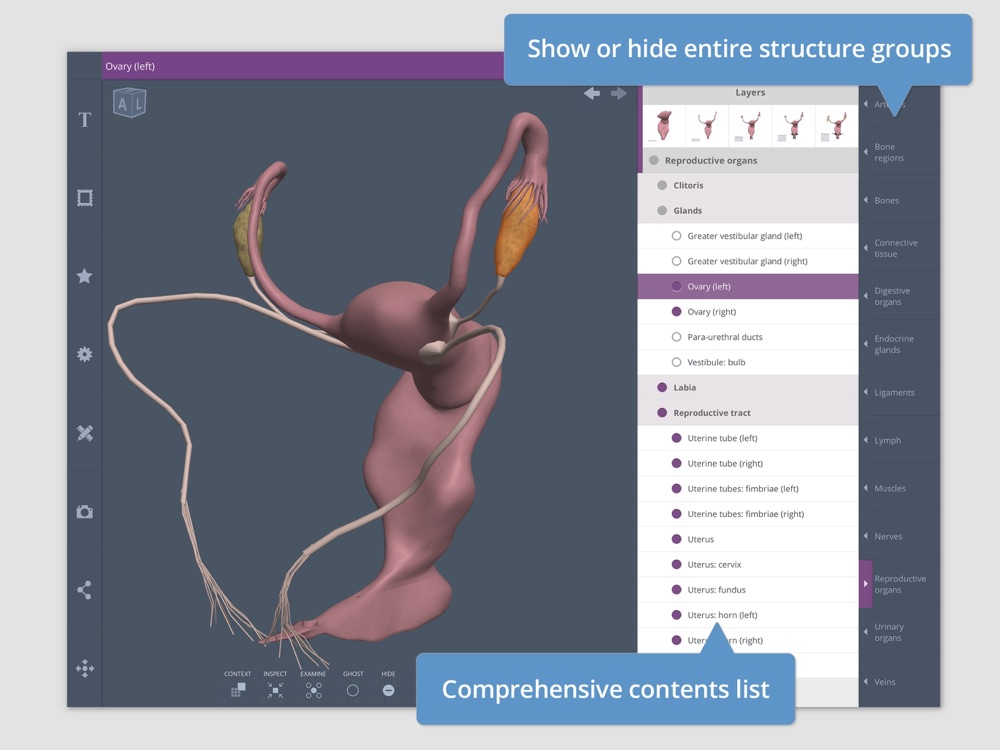Click the Examine mode icon
The width and height of the screenshot is (1000, 750).
313,690
